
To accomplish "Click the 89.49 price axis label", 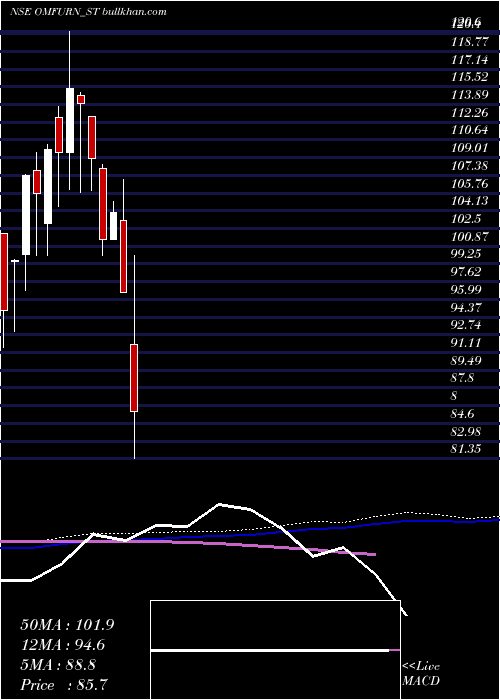I will tap(466, 360).
